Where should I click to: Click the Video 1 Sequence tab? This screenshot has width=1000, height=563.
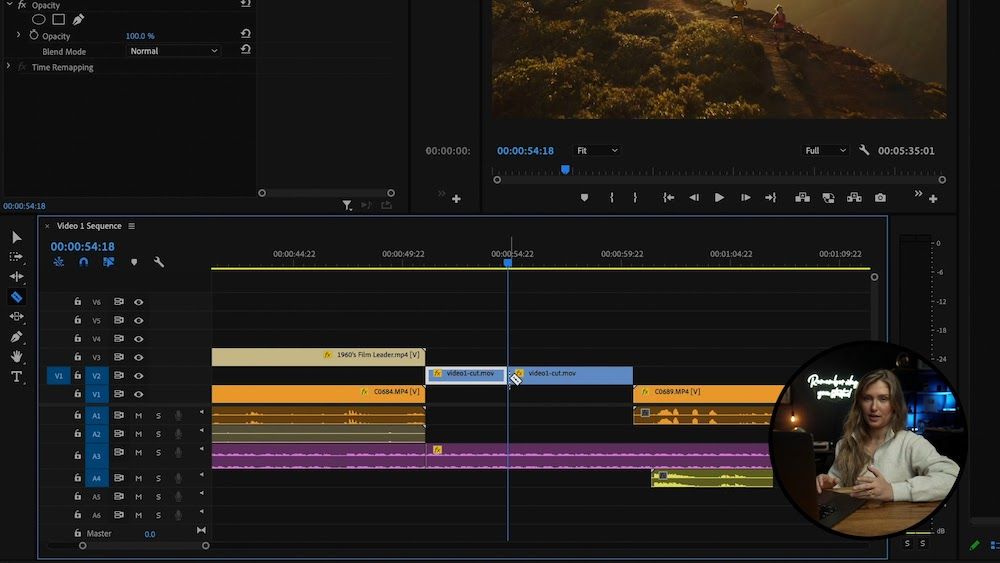88,226
